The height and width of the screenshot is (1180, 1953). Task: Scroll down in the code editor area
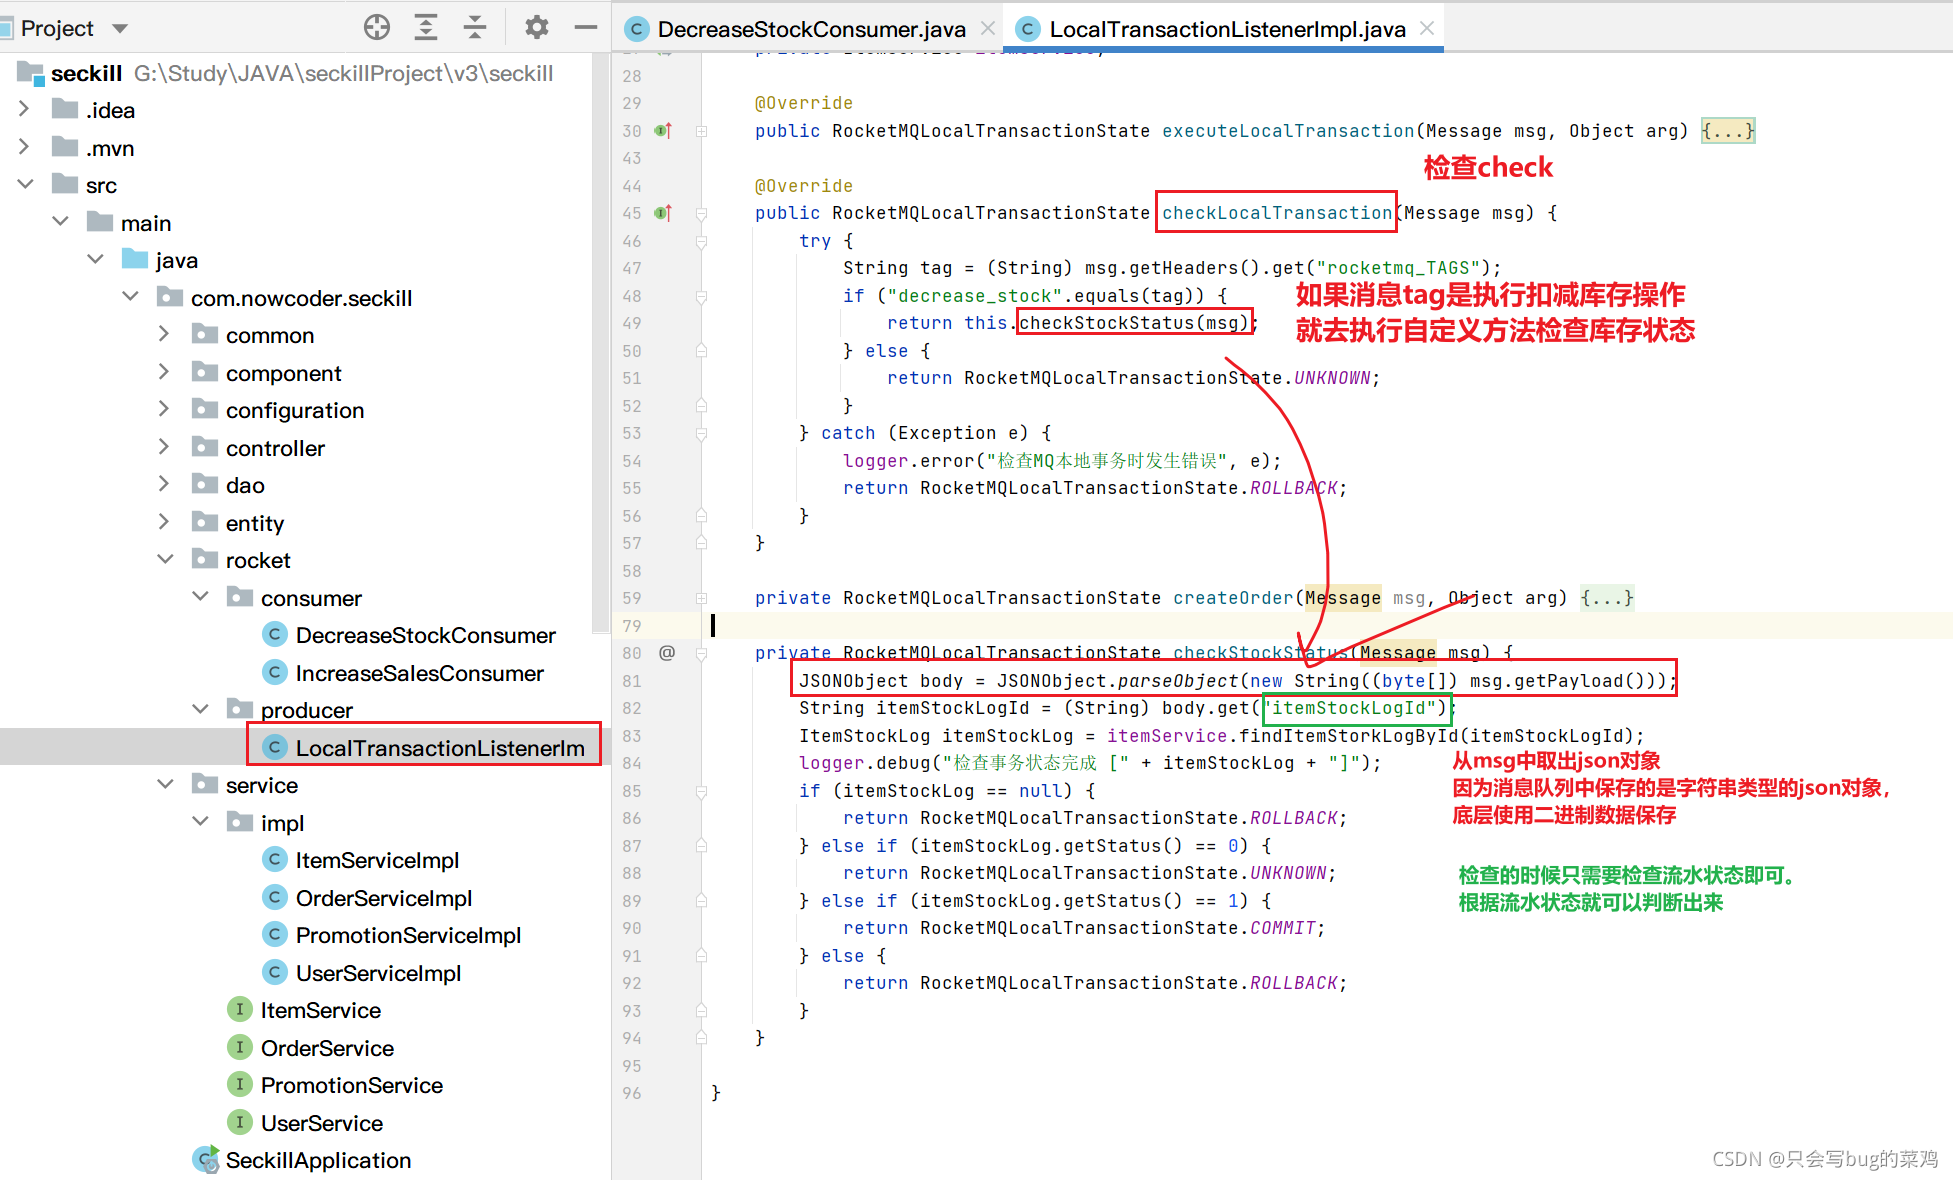click(1939, 1046)
